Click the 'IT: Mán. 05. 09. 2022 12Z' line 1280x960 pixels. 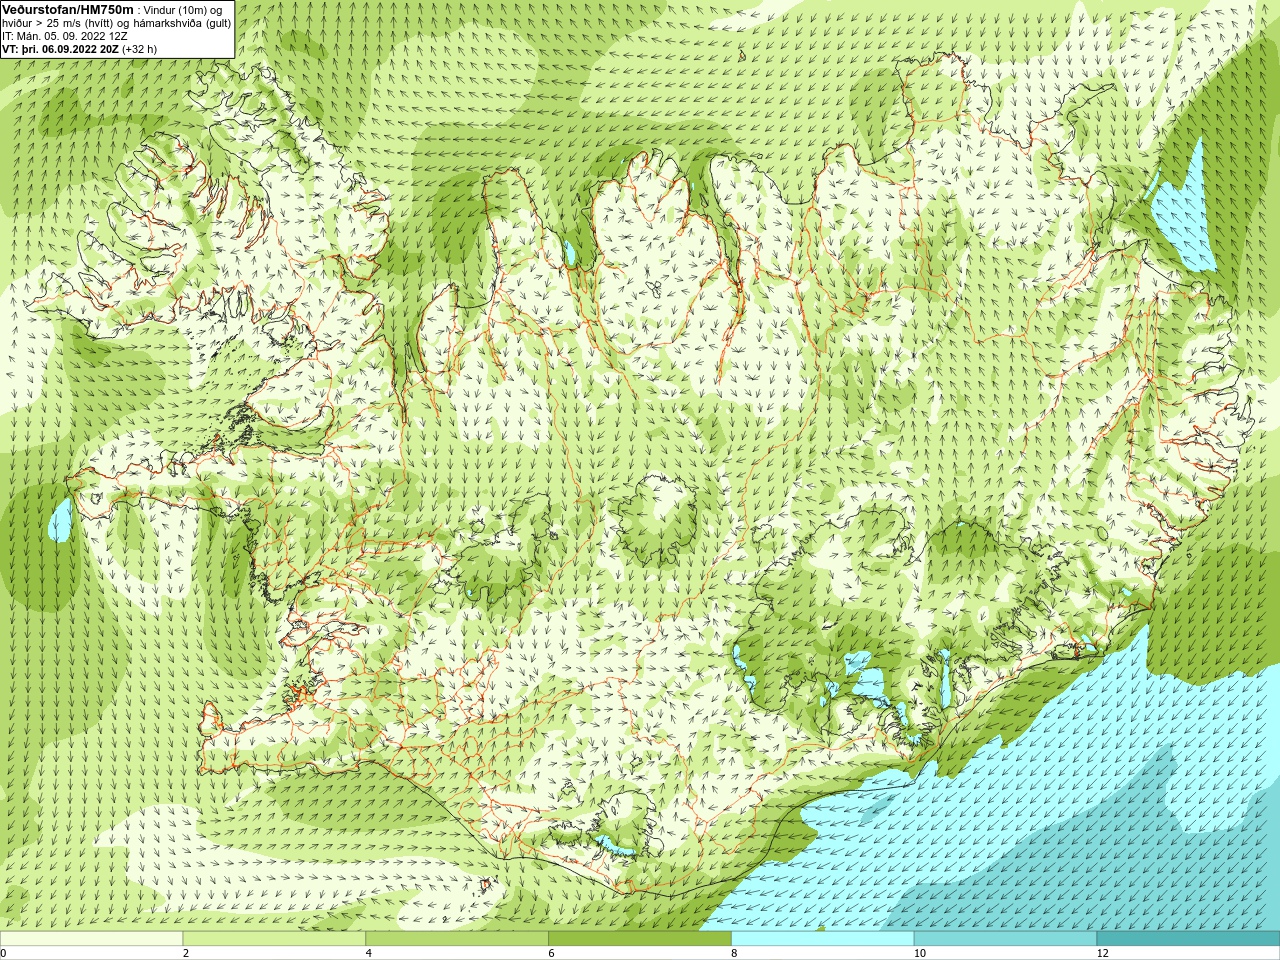(x=65, y=36)
